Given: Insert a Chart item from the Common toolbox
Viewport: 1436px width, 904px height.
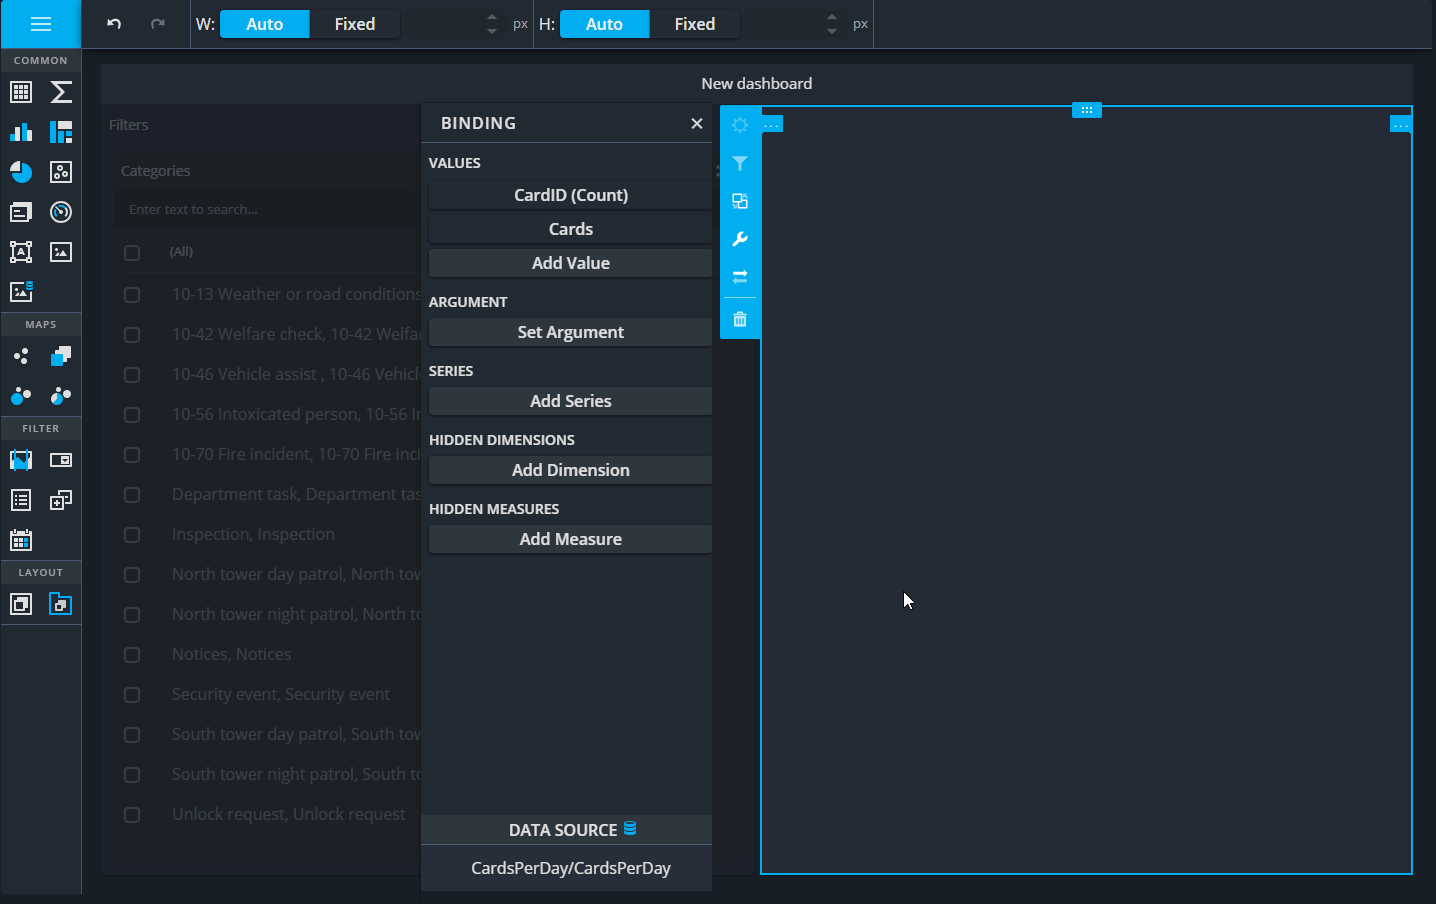Looking at the screenshot, I should point(21,132).
